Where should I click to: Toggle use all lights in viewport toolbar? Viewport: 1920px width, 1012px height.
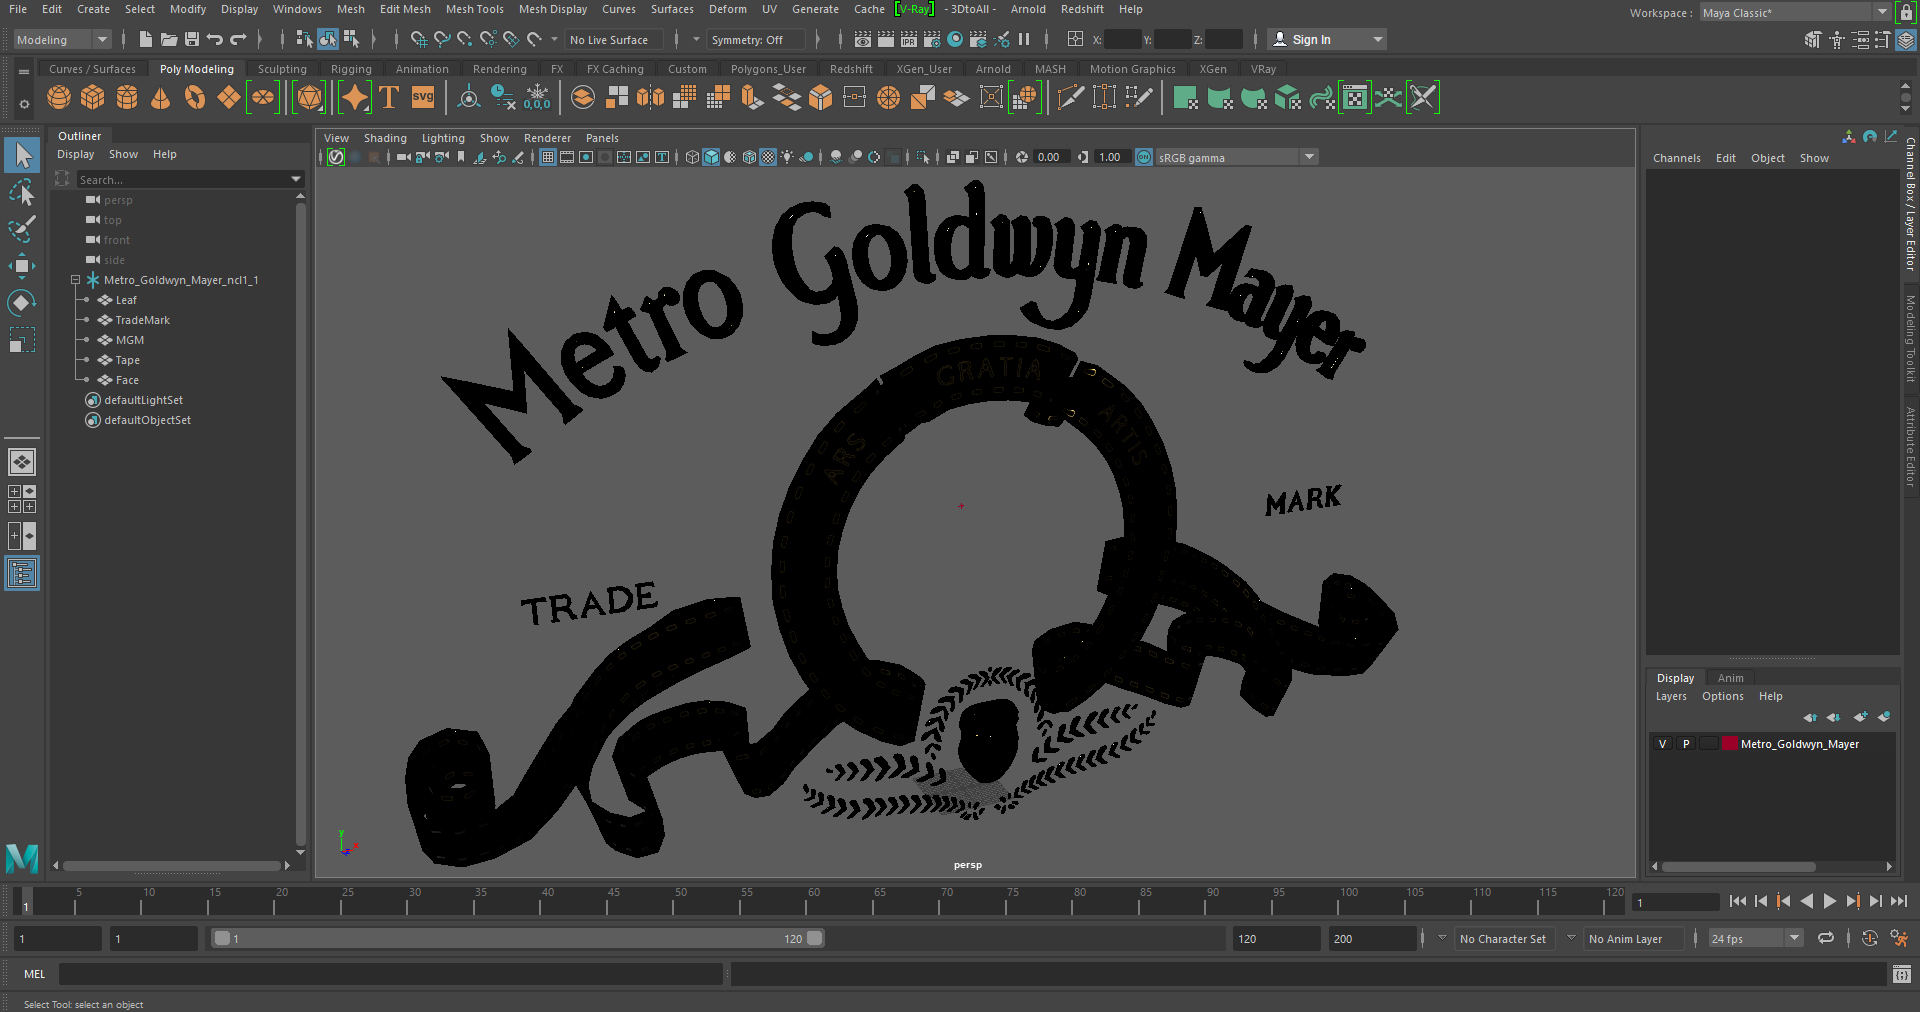(x=787, y=157)
